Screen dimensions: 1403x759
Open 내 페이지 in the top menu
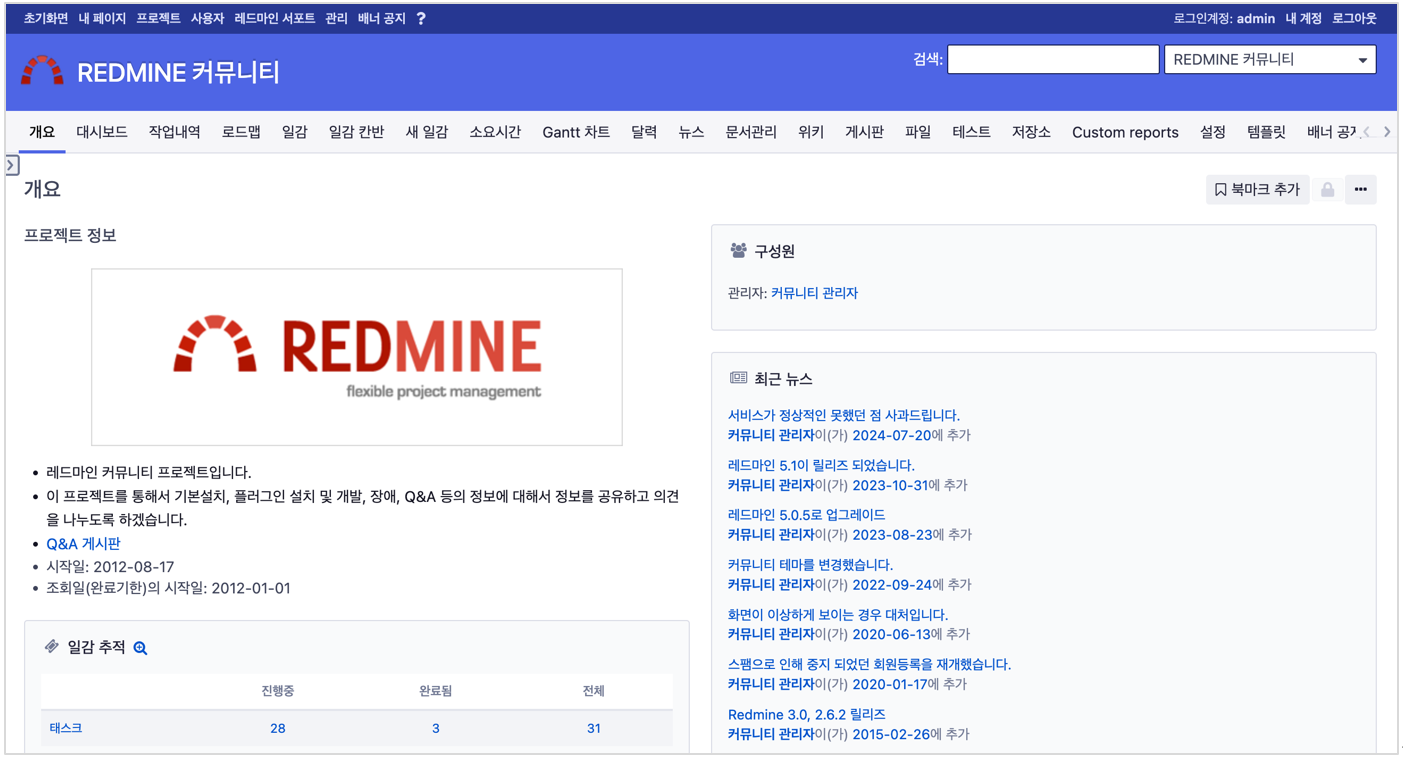tap(102, 18)
